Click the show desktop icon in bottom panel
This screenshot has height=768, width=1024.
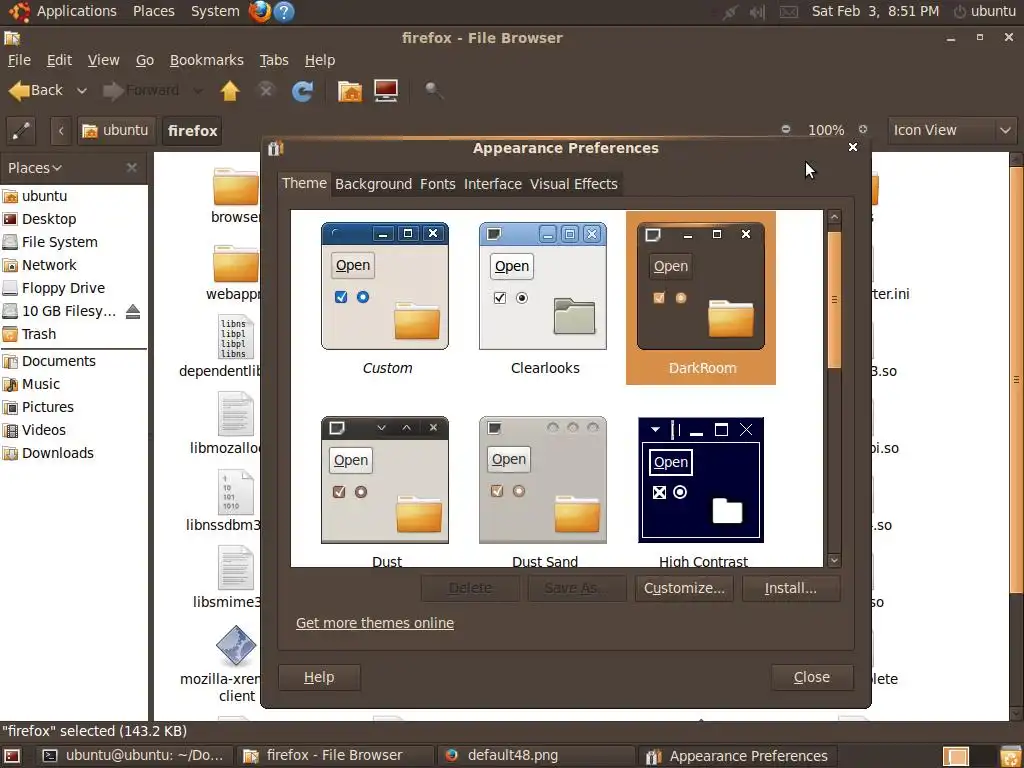point(12,756)
